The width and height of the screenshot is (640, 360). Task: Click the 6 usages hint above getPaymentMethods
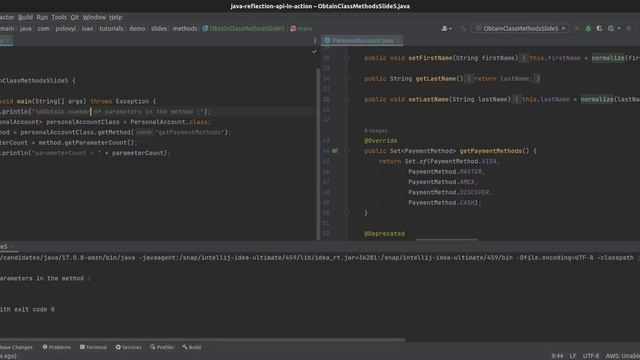376,131
